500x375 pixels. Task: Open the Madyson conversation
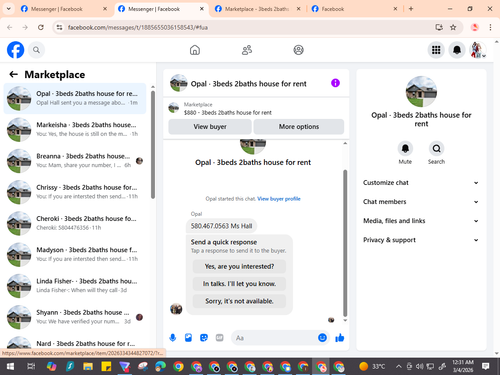[x=75, y=254]
